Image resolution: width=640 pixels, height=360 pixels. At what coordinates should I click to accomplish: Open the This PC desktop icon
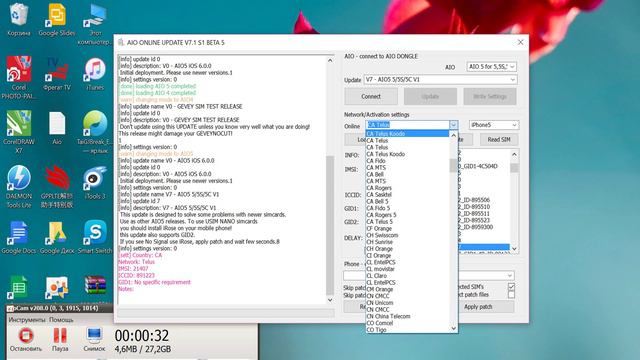95,24
